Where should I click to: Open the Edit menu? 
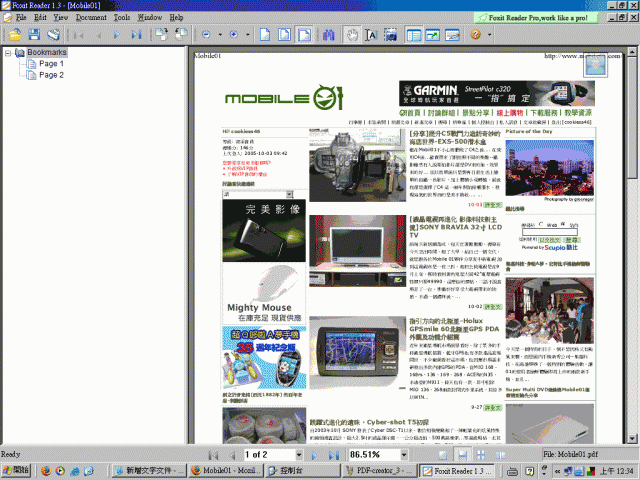(x=40, y=18)
